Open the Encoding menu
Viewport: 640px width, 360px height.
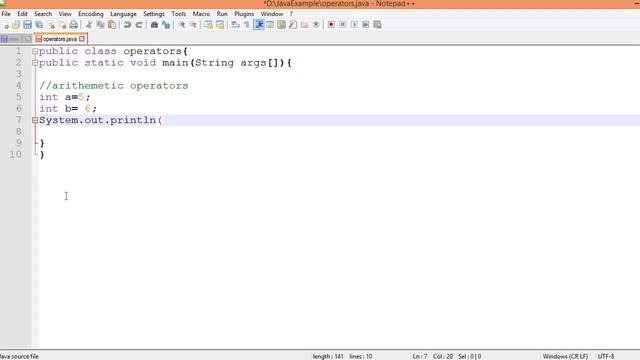click(91, 14)
